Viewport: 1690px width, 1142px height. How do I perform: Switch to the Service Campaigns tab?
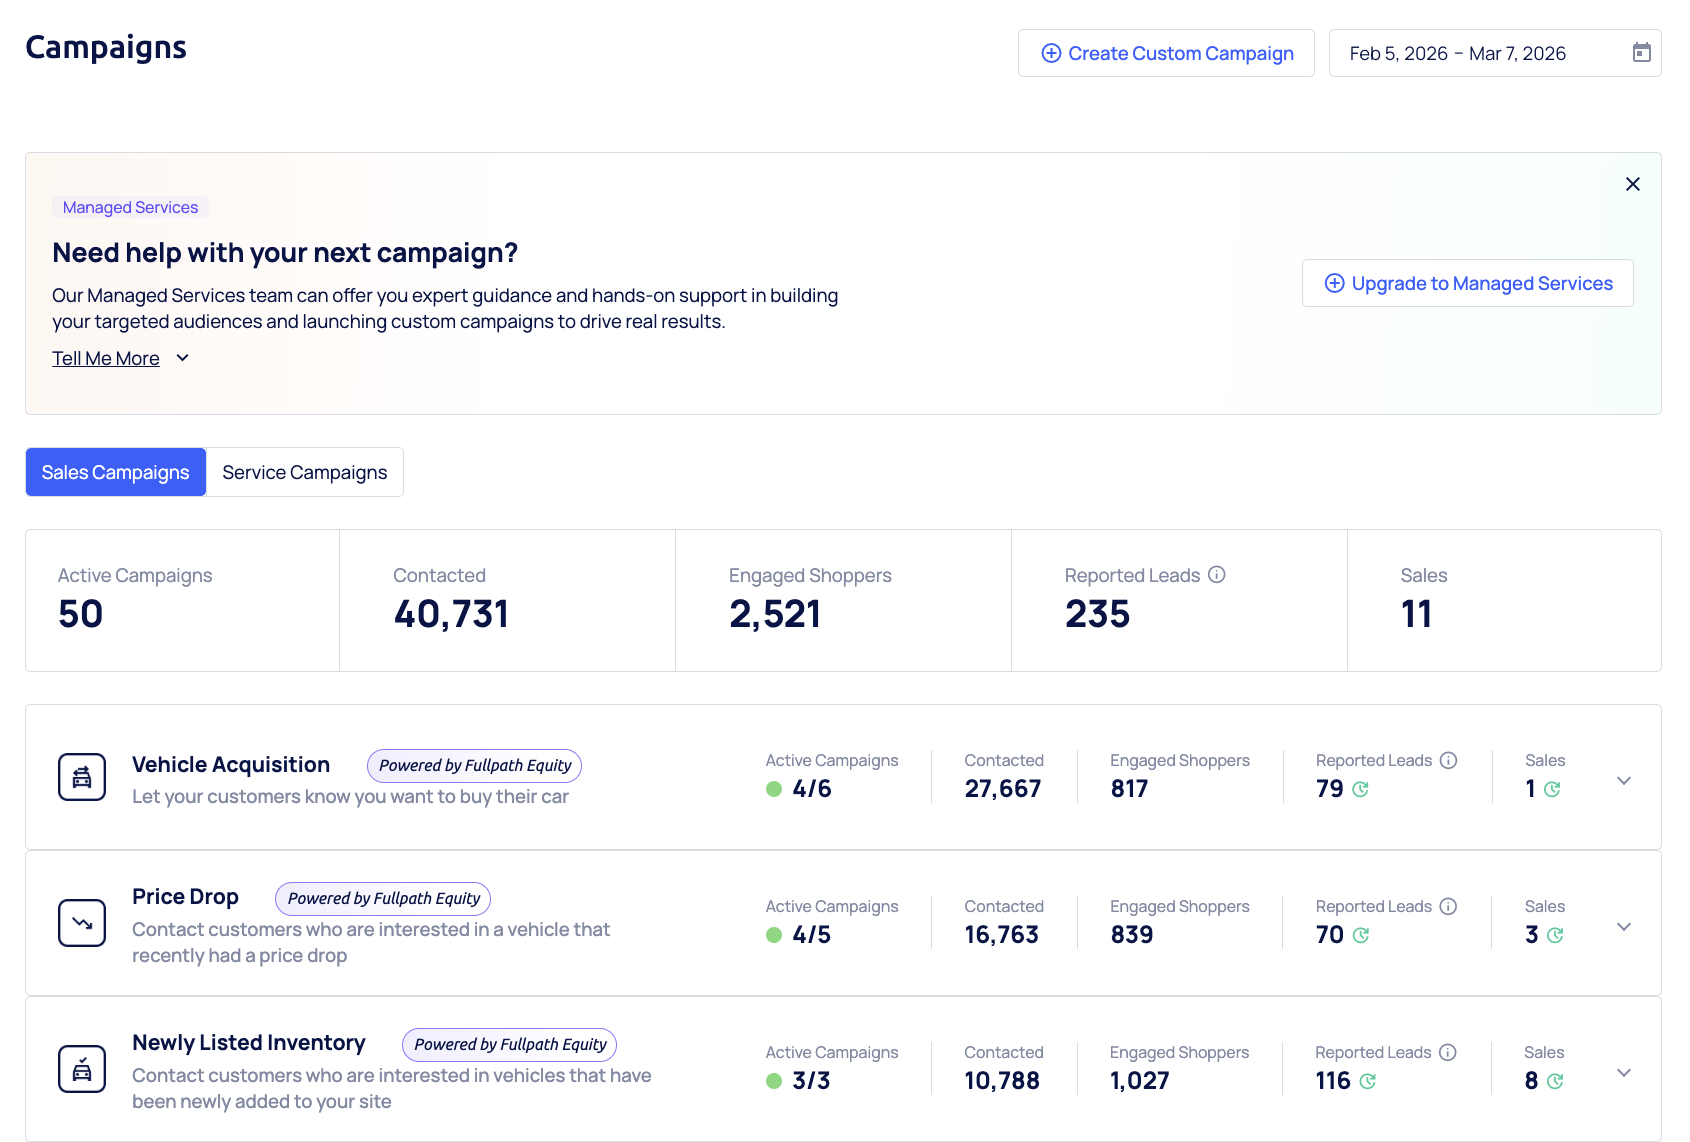click(x=304, y=472)
